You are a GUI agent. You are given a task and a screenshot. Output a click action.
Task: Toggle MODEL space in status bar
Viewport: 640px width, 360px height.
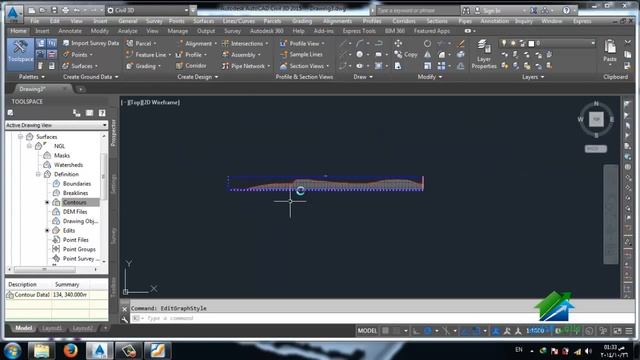pyautogui.click(x=367, y=331)
